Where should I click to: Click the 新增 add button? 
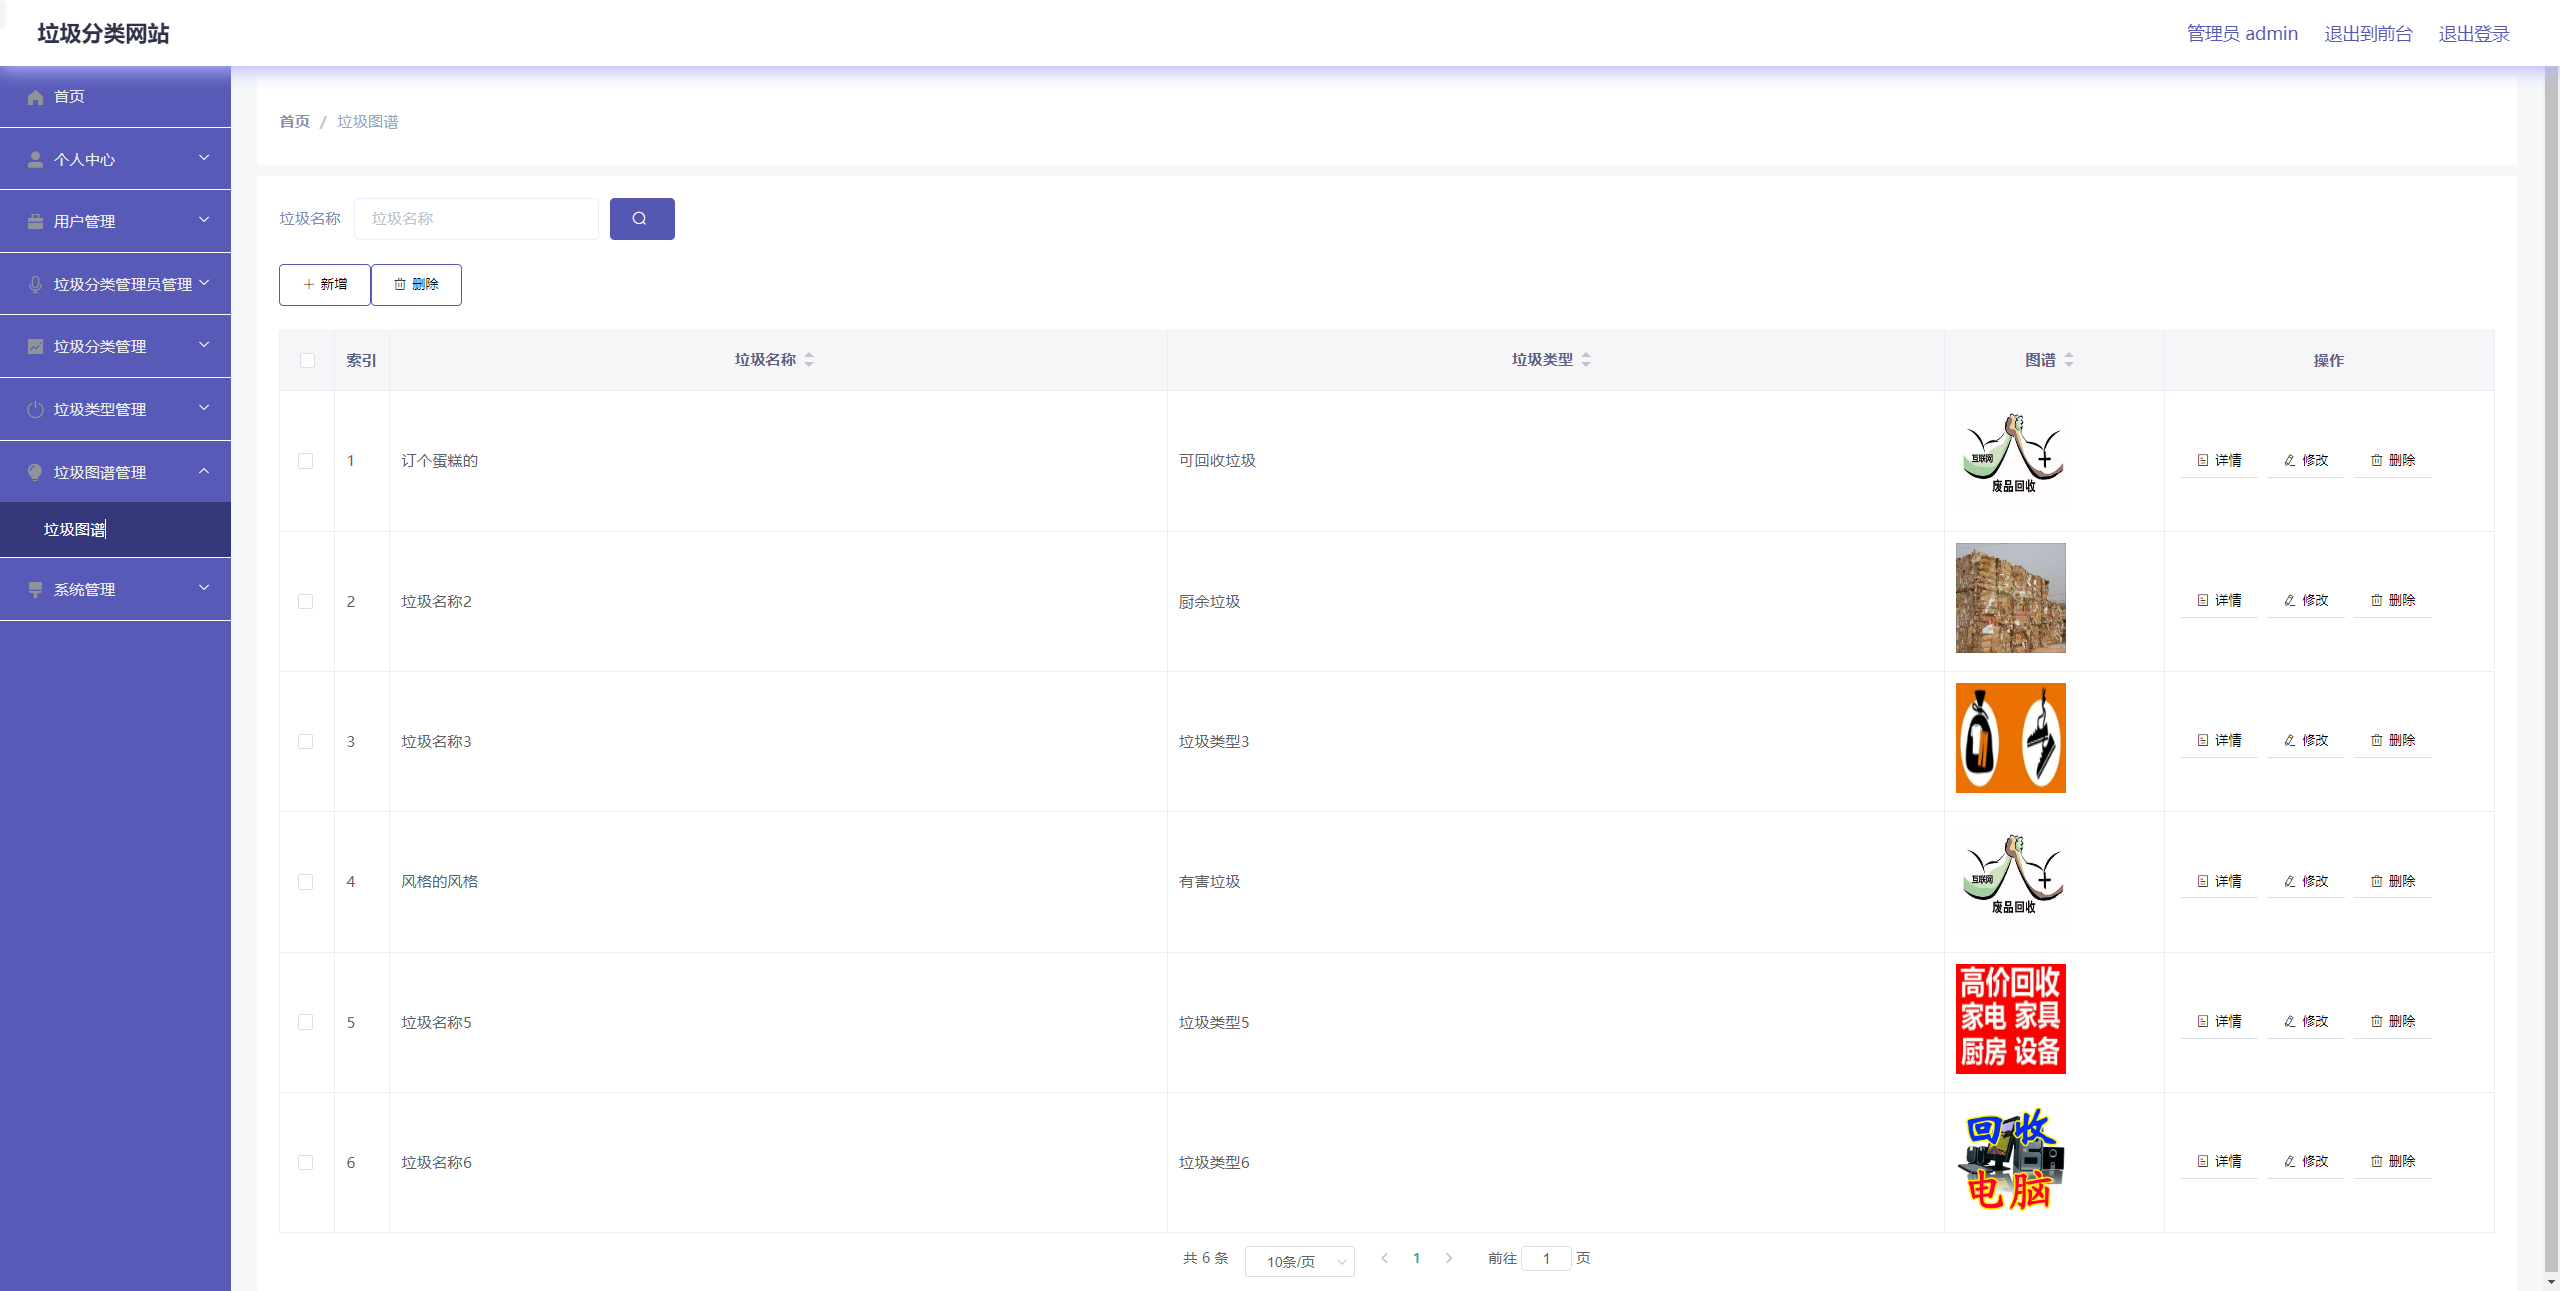(324, 284)
